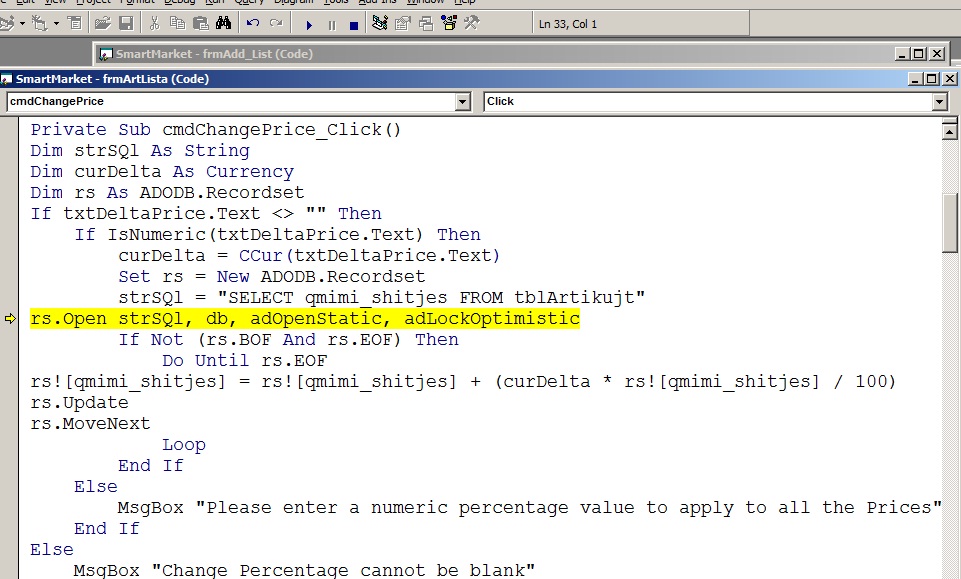Open Find with the binoculars icon
961x579 pixels.
224,24
